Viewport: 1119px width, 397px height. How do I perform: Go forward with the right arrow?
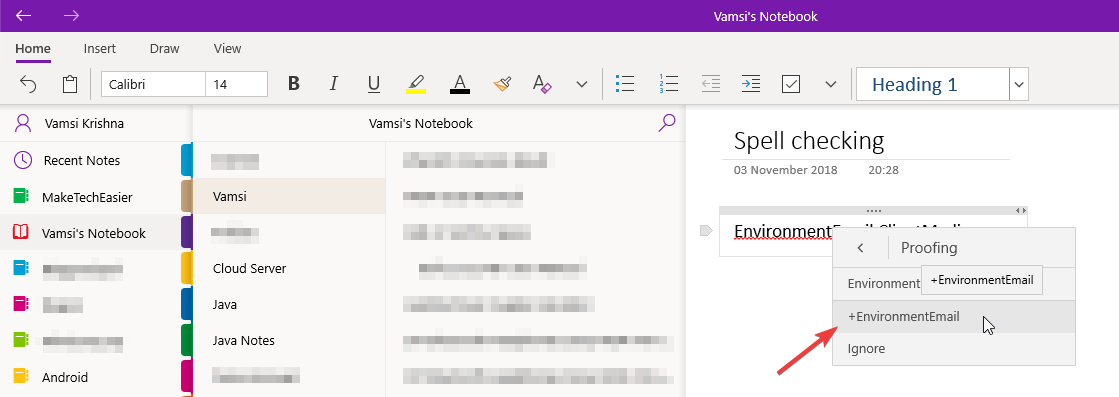71,15
